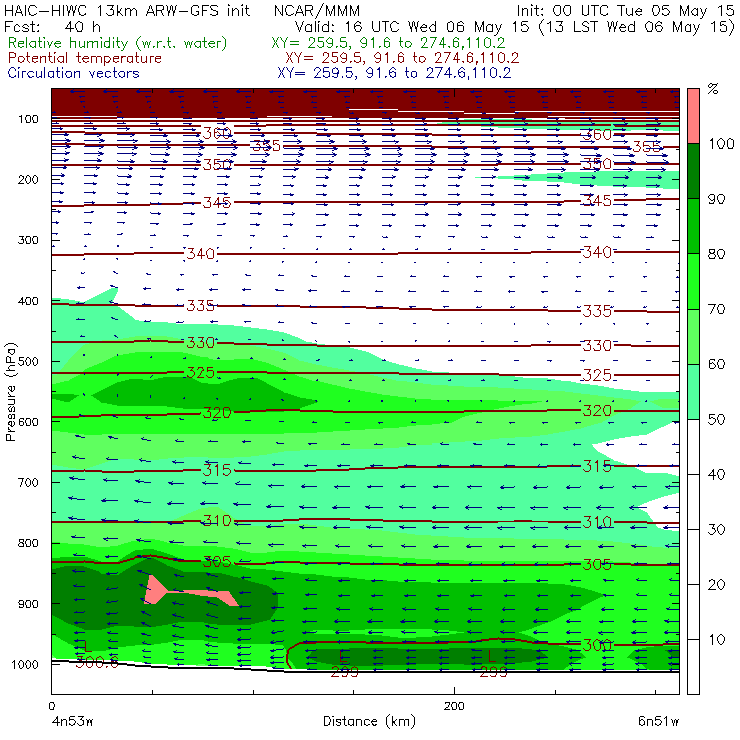Click the white colorbar segment between 40 and 50
Viewport: 740px width, 740px height.
point(693,446)
